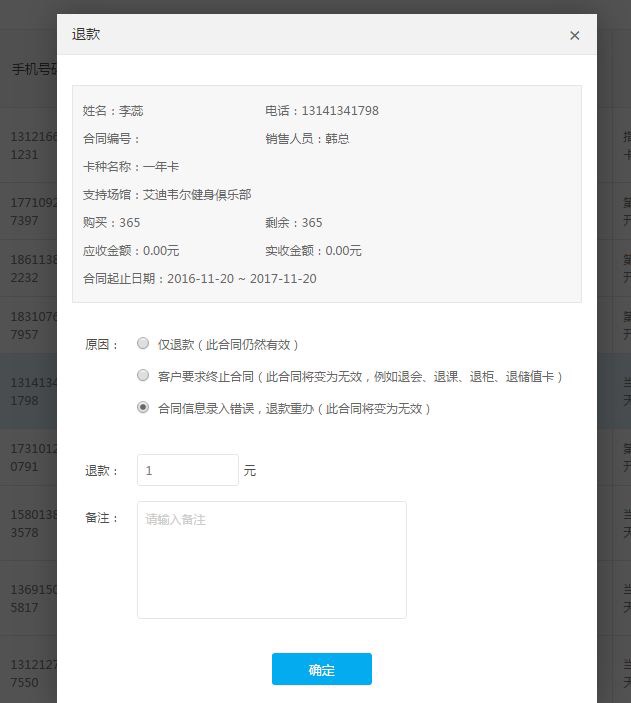Click the contract date range 2016-11-20 ~ 2017-11-20
Image resolution: width=631 pixels, height=703 pixels.
coord(240,279)
